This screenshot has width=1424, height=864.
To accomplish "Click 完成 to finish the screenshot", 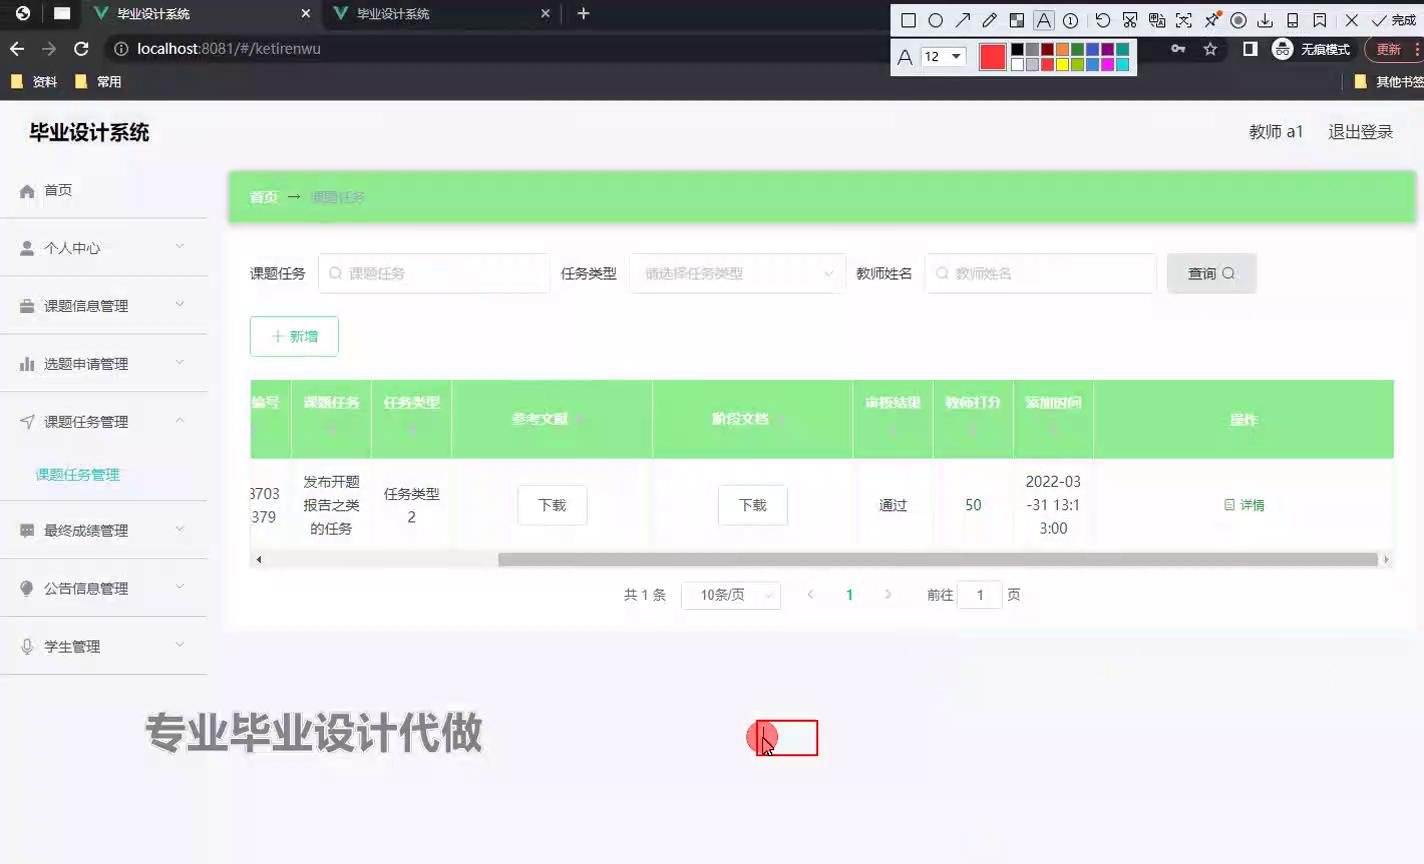I will click(x=1394, y=20).
